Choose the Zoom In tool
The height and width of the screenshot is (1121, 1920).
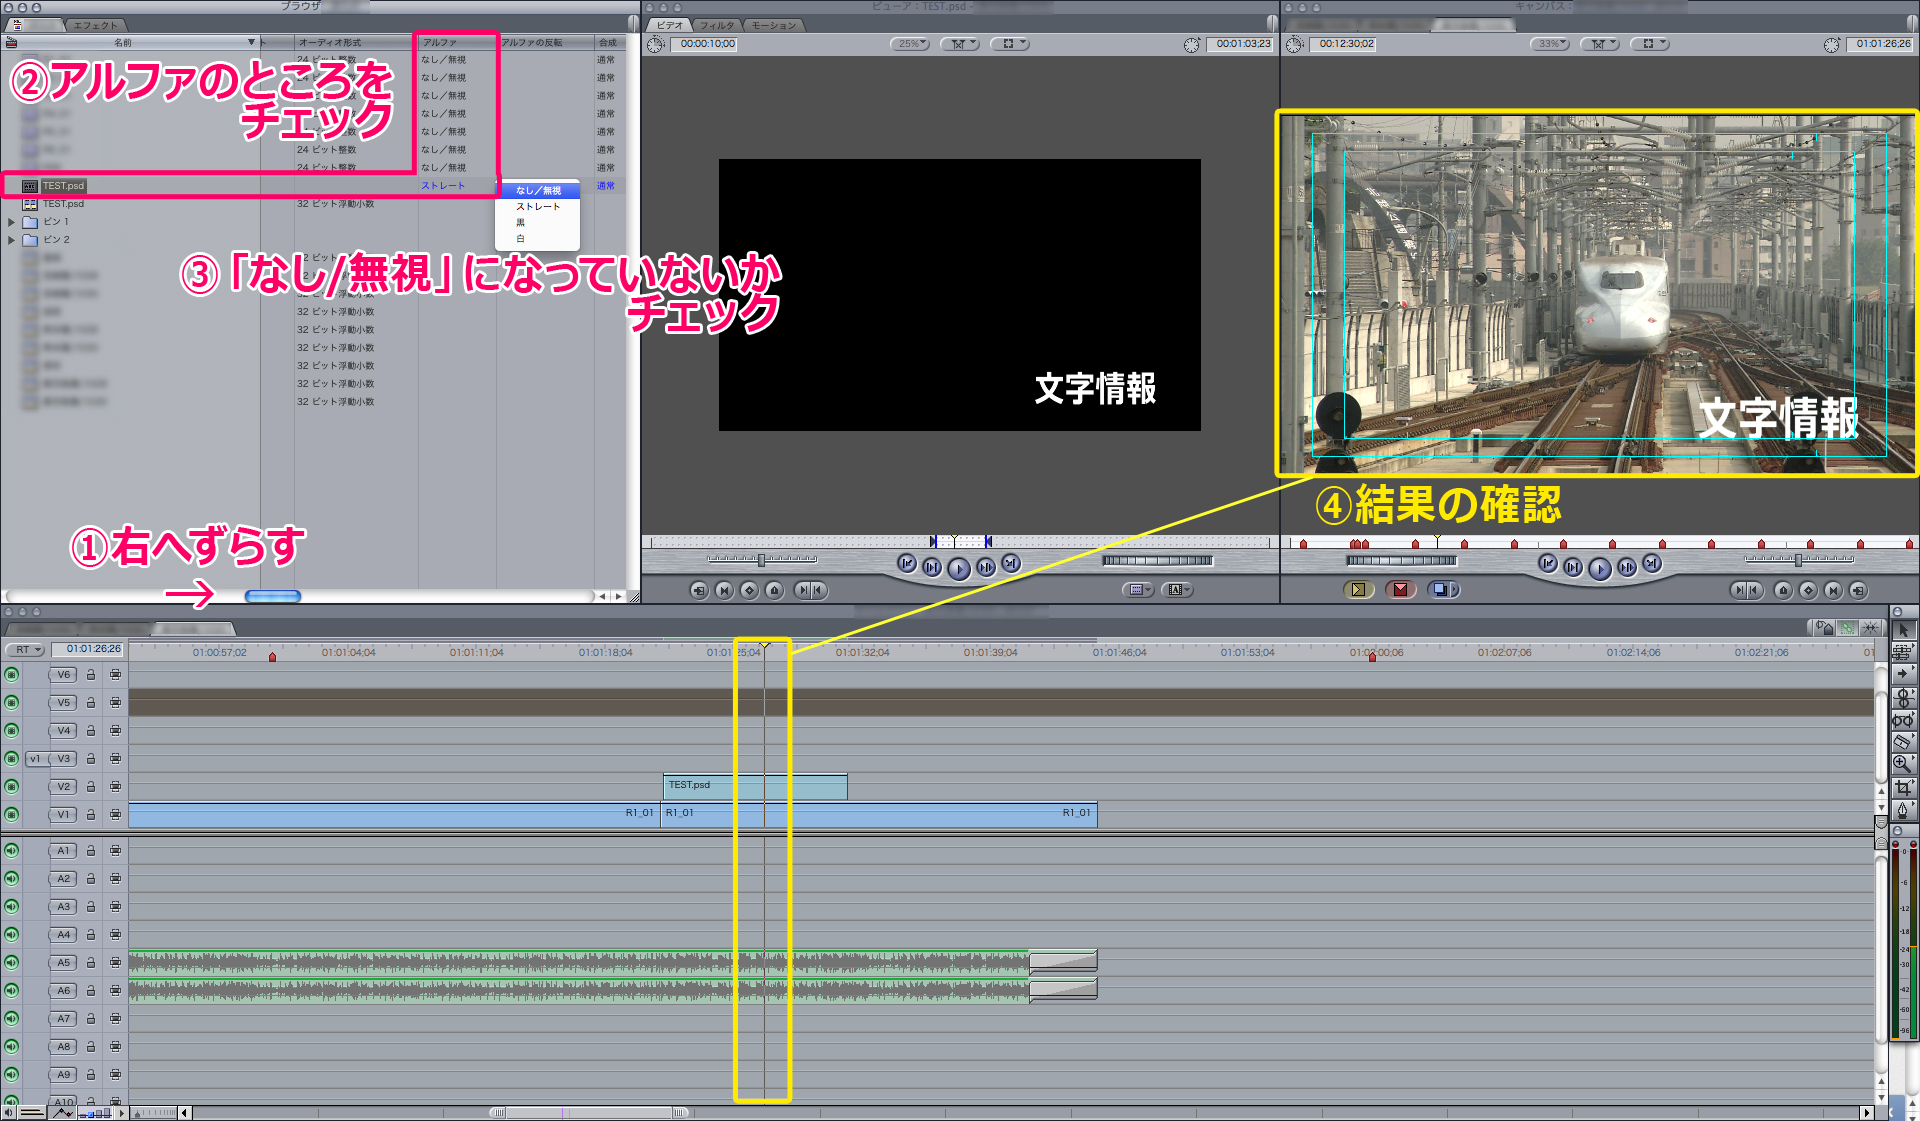(x=1901, y=764)
